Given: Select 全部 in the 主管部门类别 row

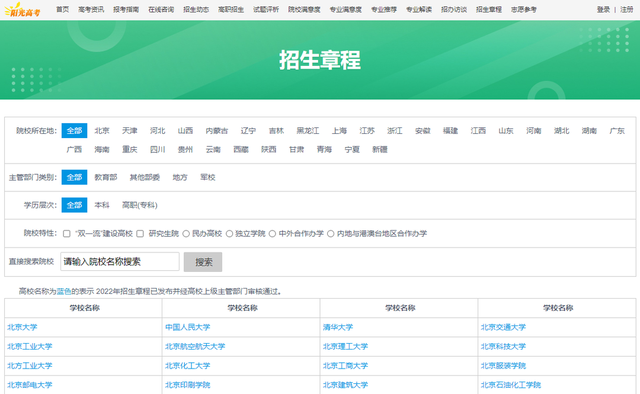Looking at the screenshot, I should (x=74, y=177).
